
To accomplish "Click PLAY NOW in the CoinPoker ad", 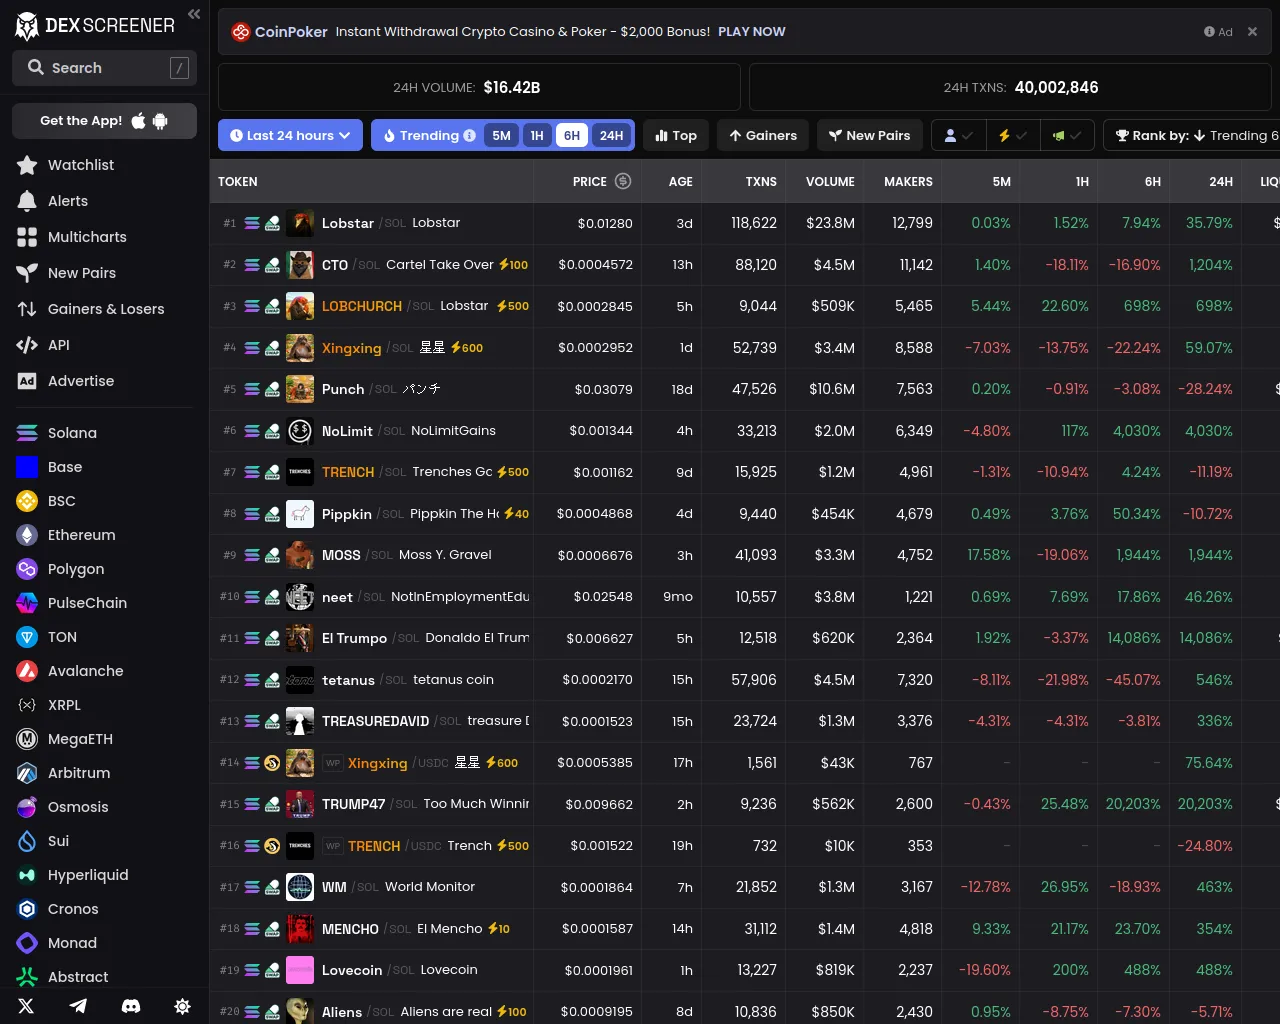I will click(751, 32).
